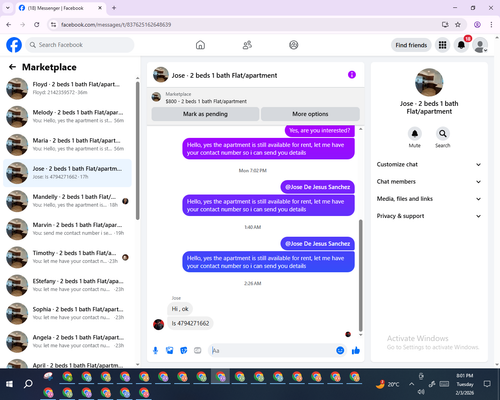
Task: Click More options button
Action: pyautogui.click(x=310, y=114)
